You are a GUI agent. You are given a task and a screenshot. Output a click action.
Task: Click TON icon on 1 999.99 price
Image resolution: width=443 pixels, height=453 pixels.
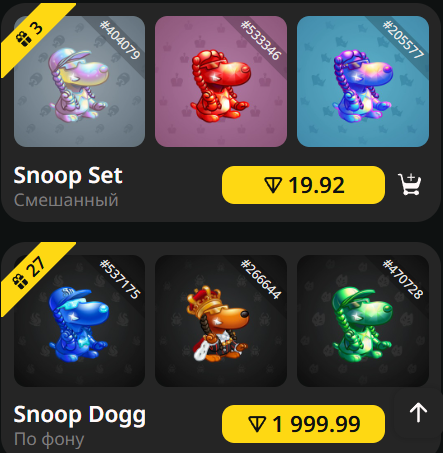(x=257, y=424)
